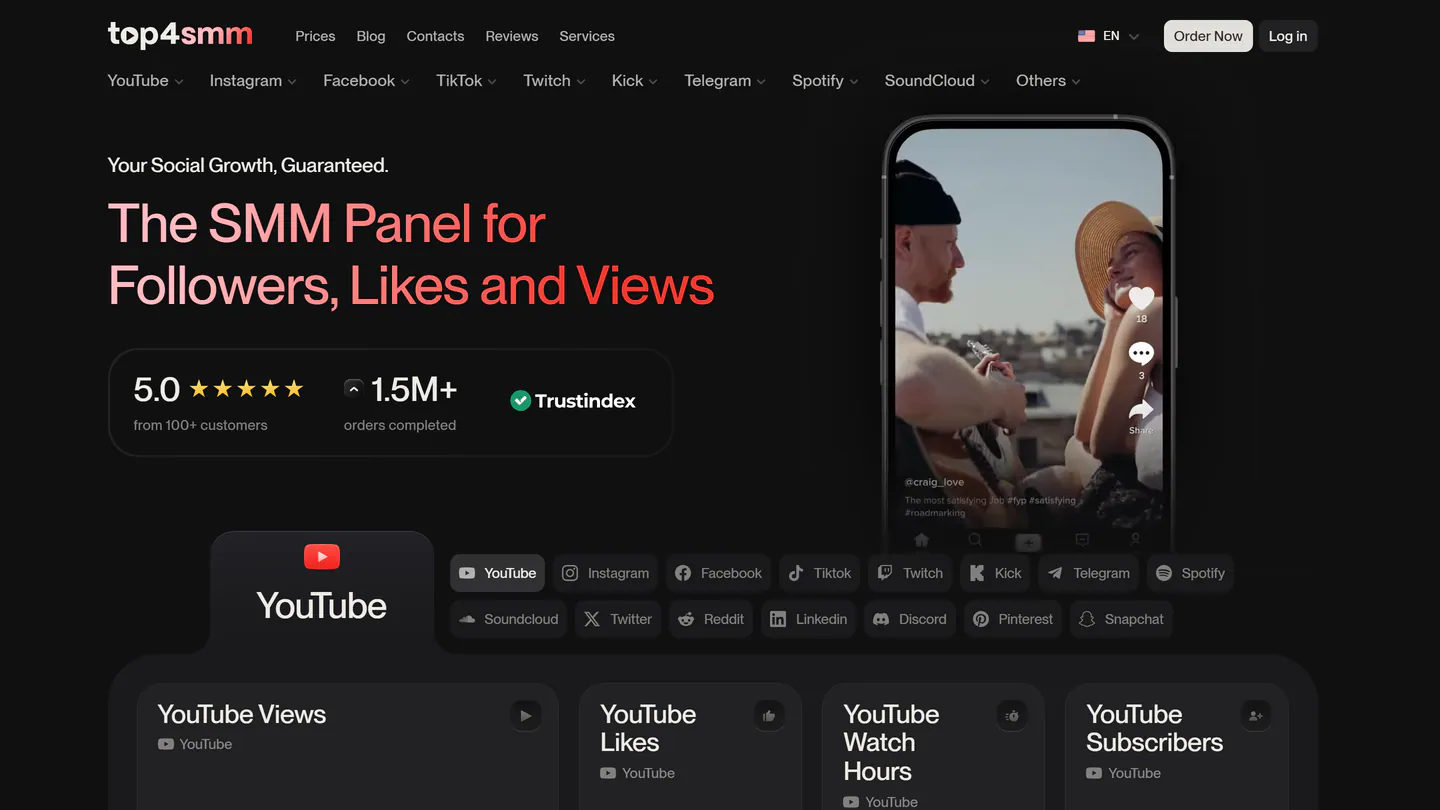Click add-user icon on YouTube Subscribers card
The image size is (1440, 810).
pos(1256,715)
